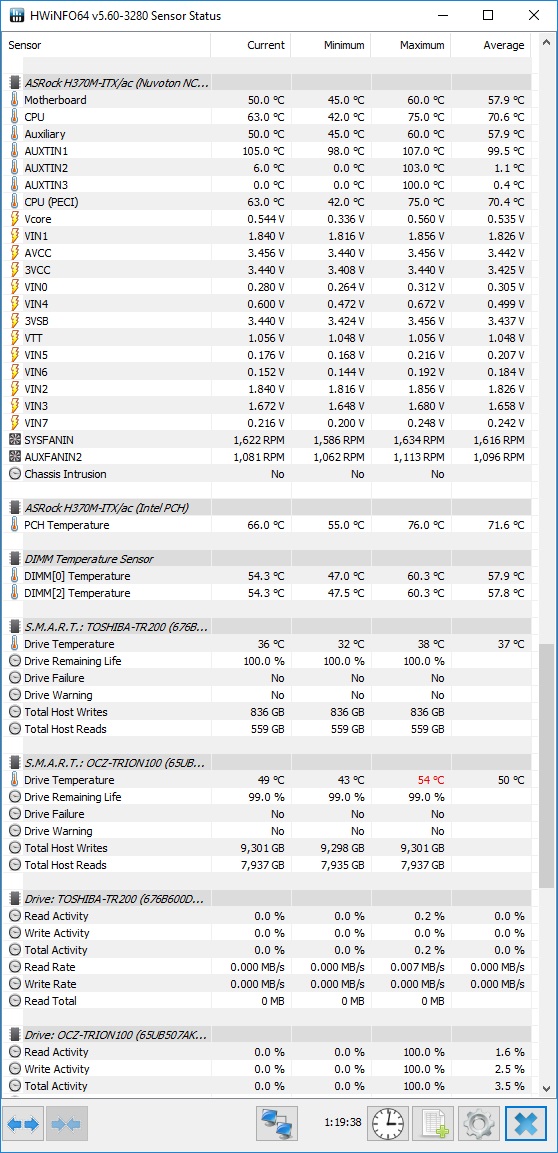Click the Average column header

[491, 45]
